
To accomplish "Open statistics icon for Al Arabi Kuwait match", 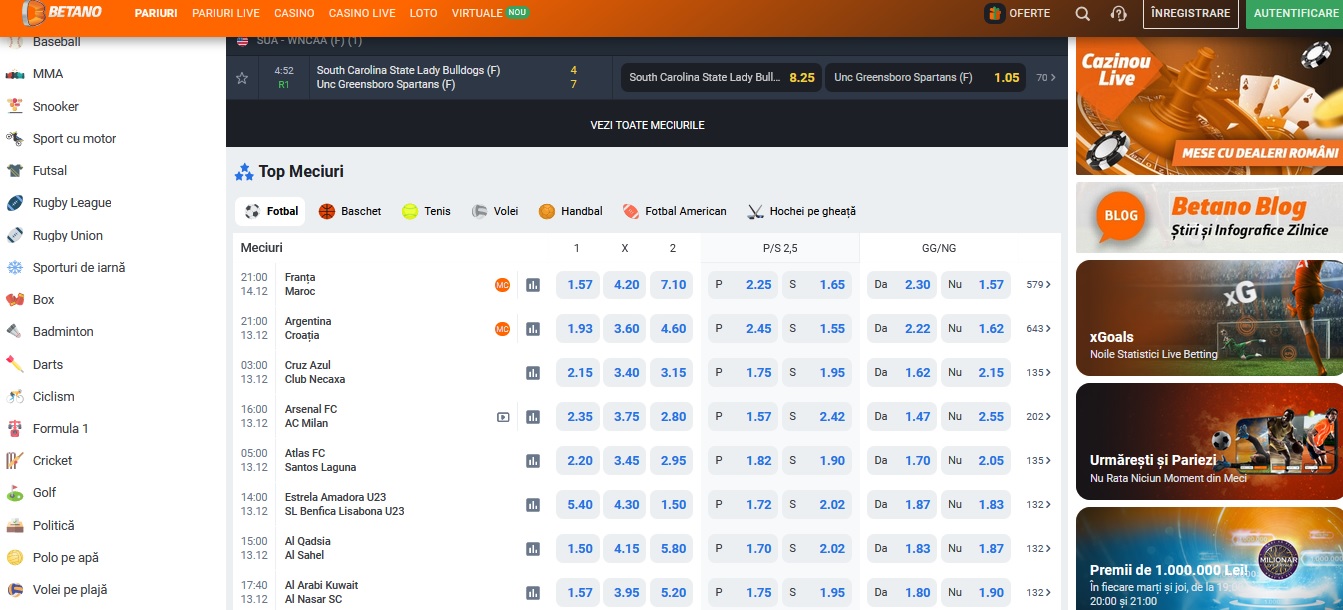I will click(533, 593).
